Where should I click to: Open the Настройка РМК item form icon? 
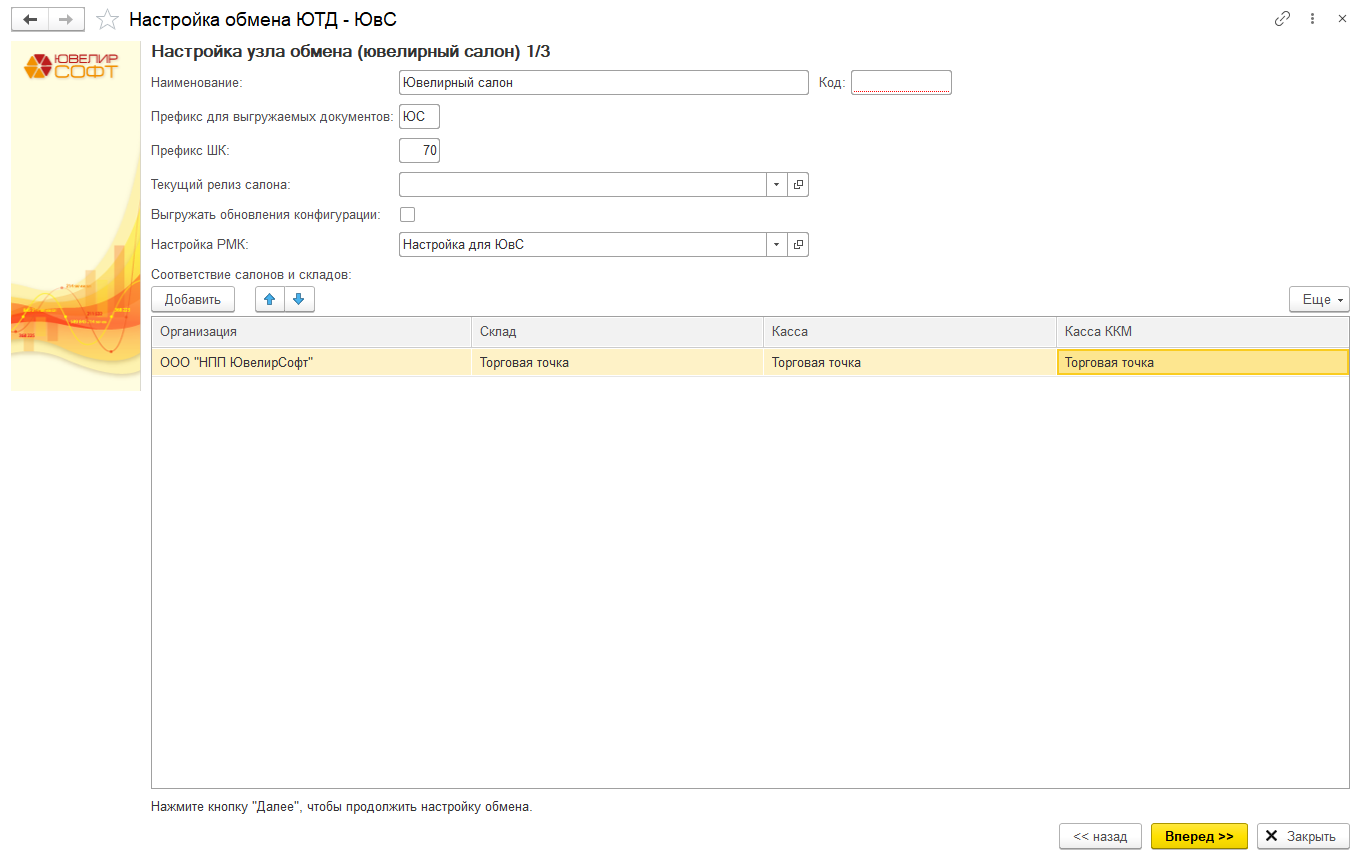point(798,244)
